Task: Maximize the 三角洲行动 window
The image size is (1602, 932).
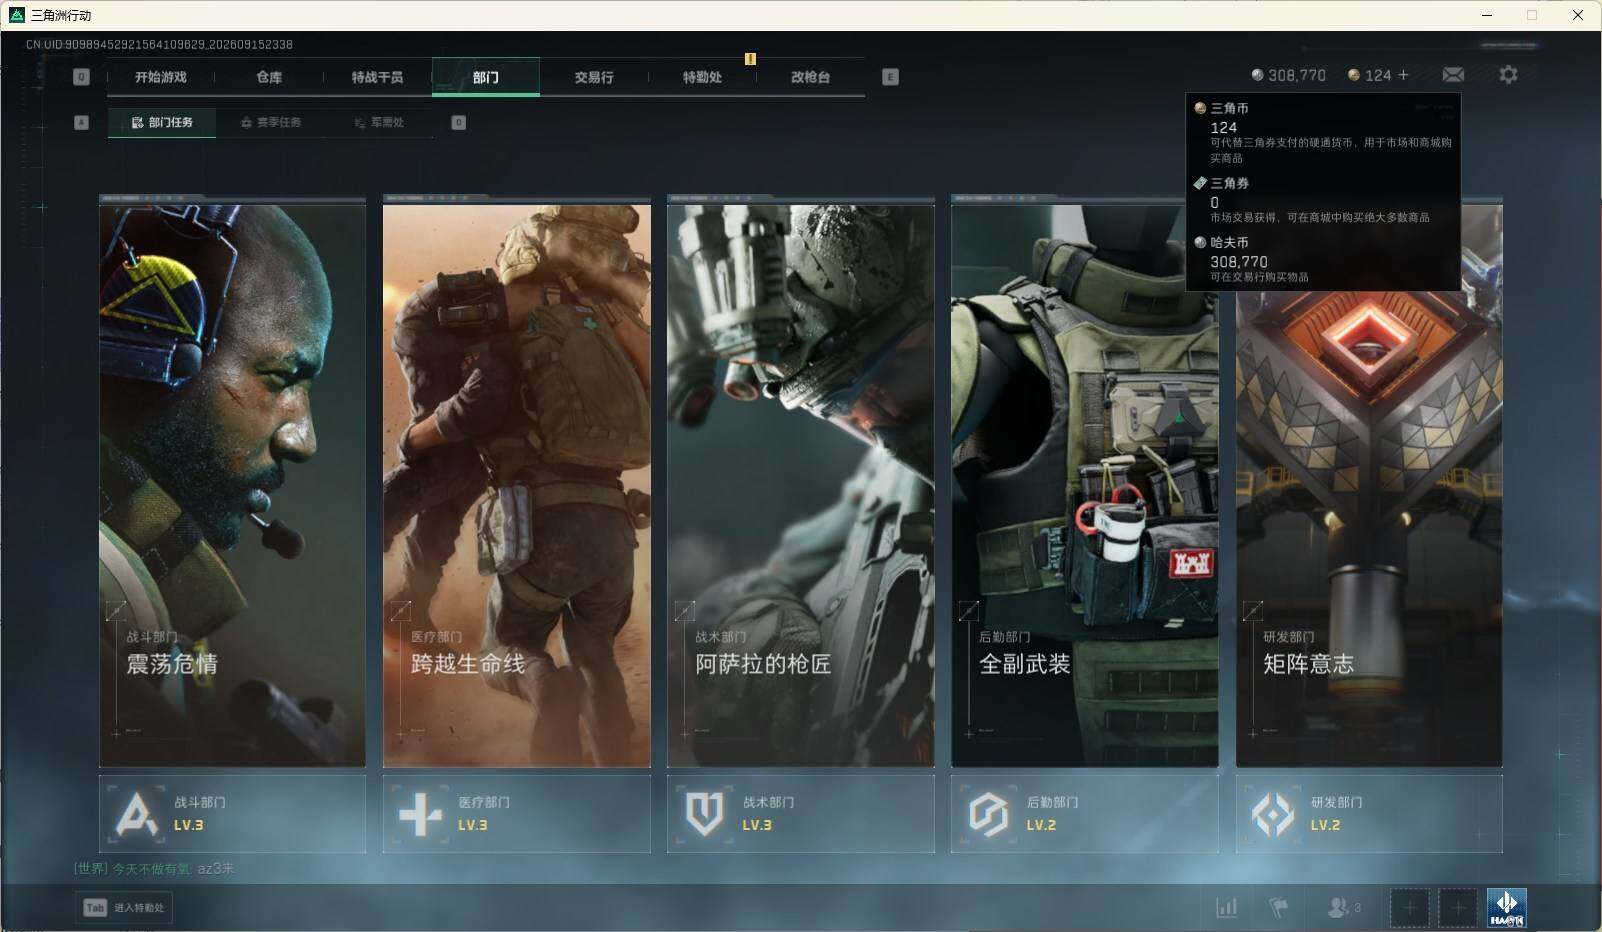Action: click(x=1532, y=15)
